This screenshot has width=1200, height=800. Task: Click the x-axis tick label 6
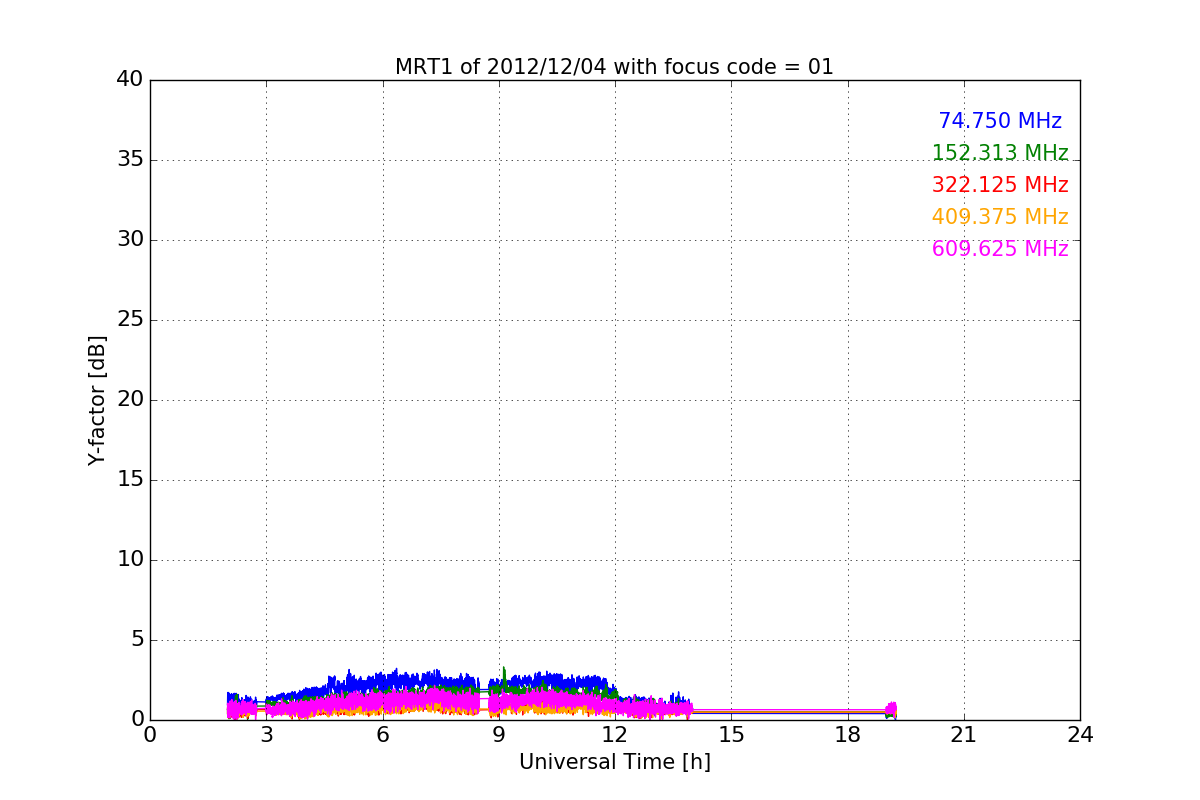[383, 735]
